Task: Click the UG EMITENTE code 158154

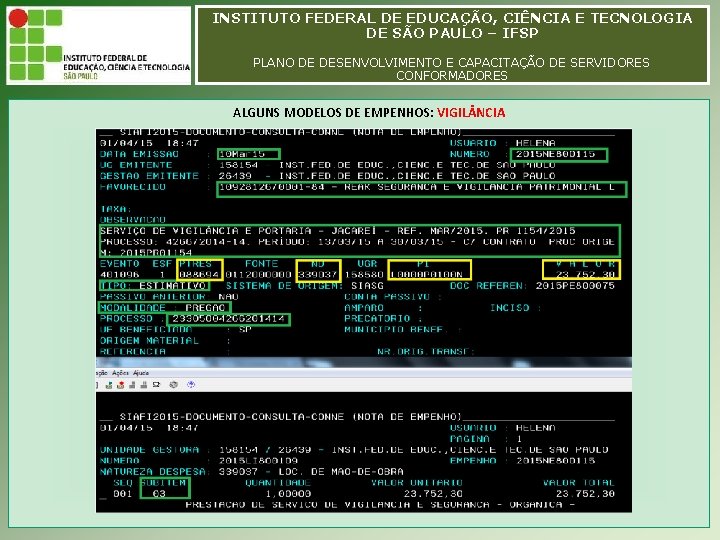Action: pos(238,165)
